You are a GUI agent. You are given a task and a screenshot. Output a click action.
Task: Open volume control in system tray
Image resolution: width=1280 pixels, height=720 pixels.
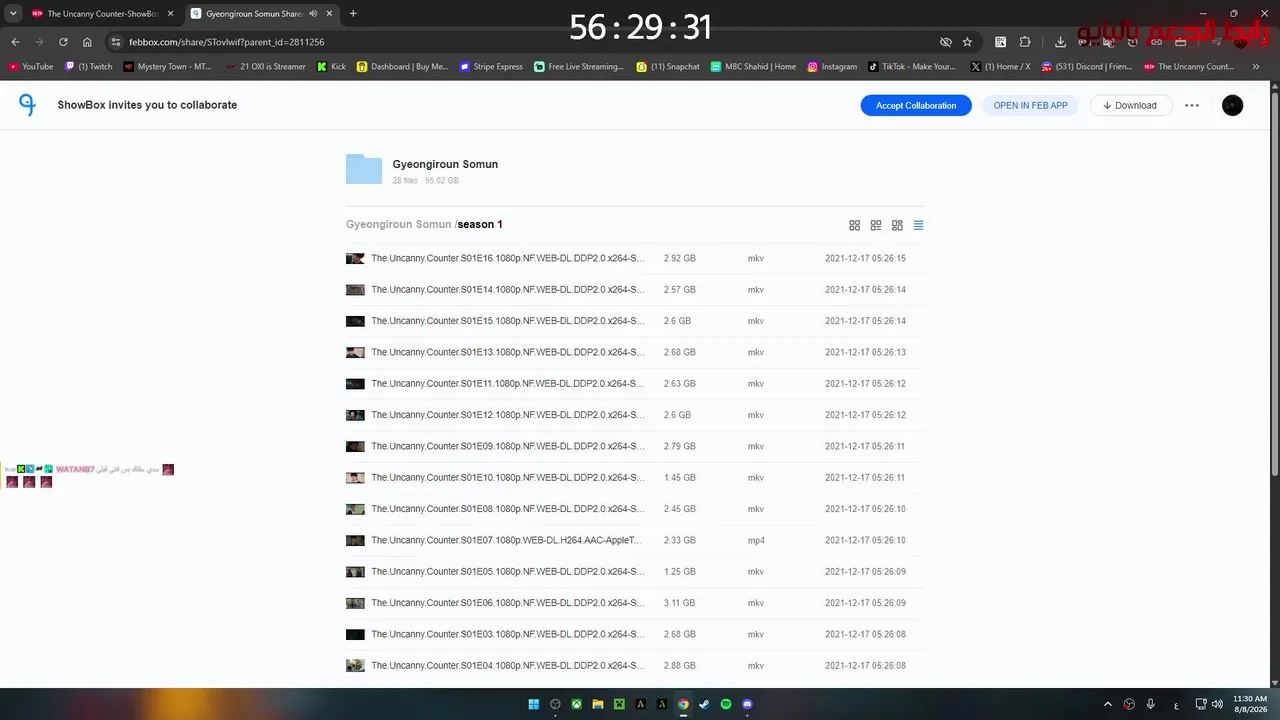point(1217,704)
